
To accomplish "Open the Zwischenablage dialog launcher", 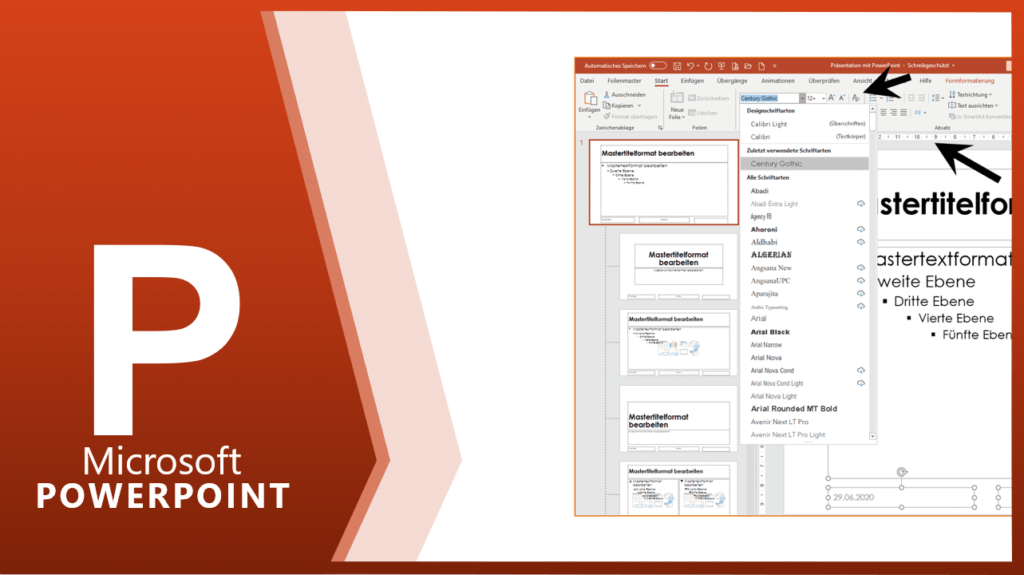I will (x=660, y=128).
